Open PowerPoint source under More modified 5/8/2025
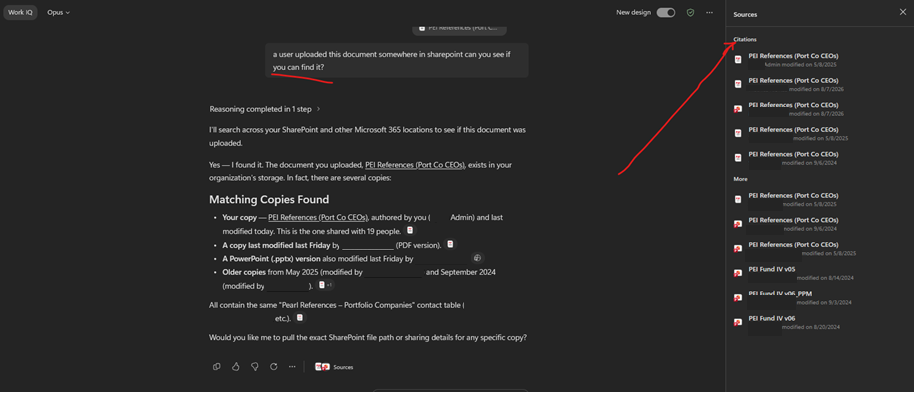This screenshot has width=915, height=393. (x=795, y=248)
